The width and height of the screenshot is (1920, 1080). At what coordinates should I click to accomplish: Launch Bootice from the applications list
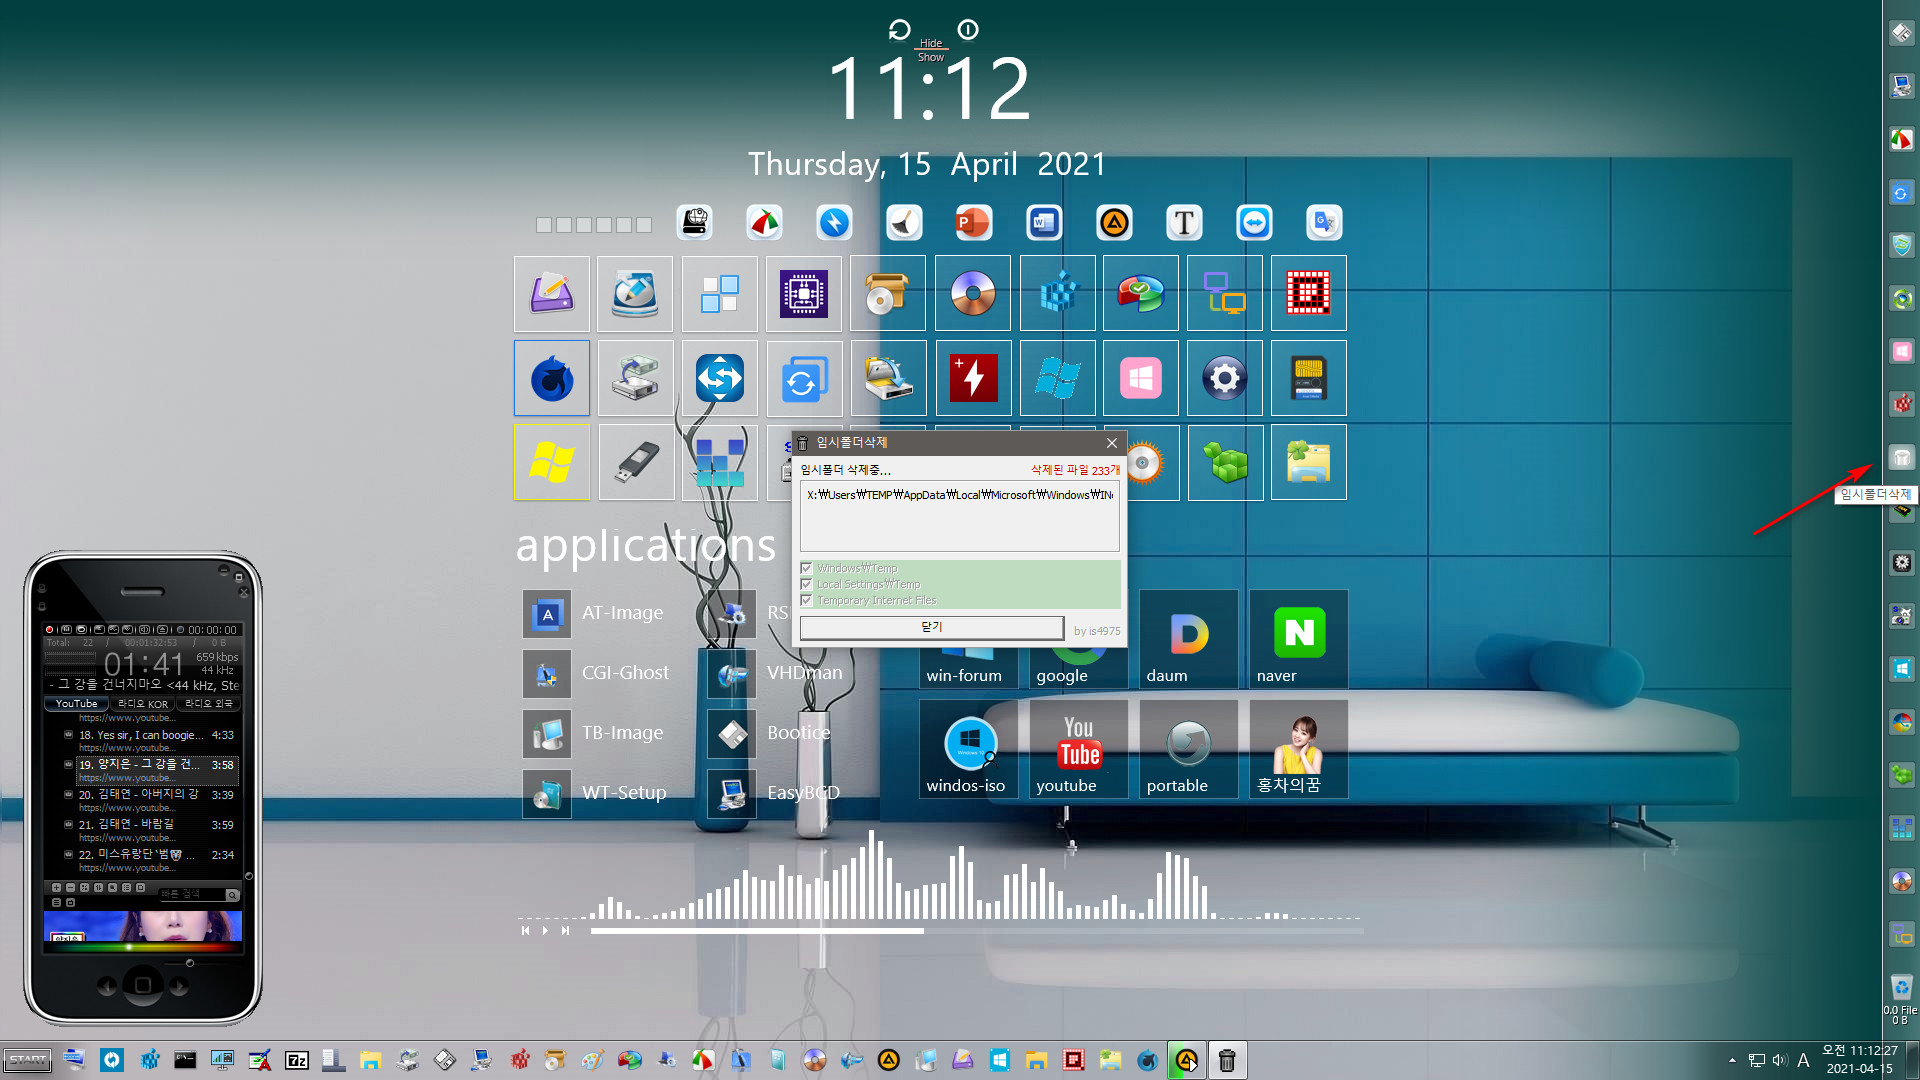(770, 733)
